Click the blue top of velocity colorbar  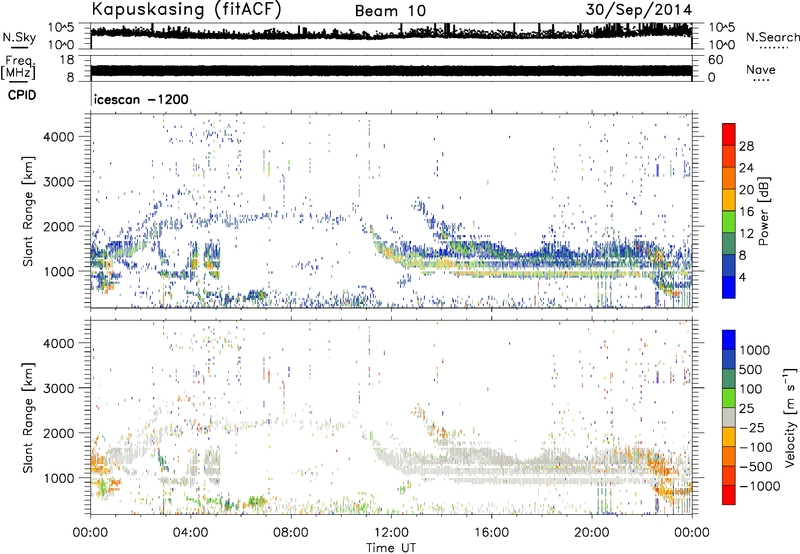click(729, 340)
